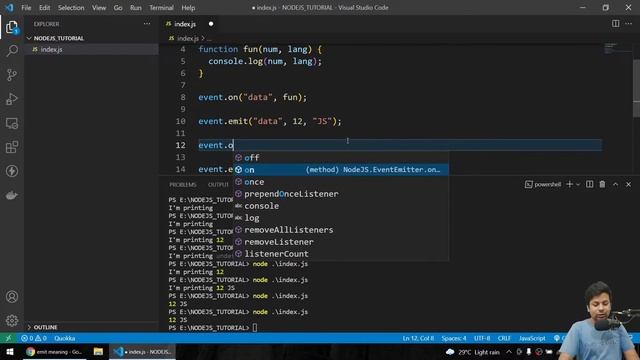This screenshot has height=360, width=640.
Task: Split the editor right
Action: pyautogui.click(x=615, y=24)
